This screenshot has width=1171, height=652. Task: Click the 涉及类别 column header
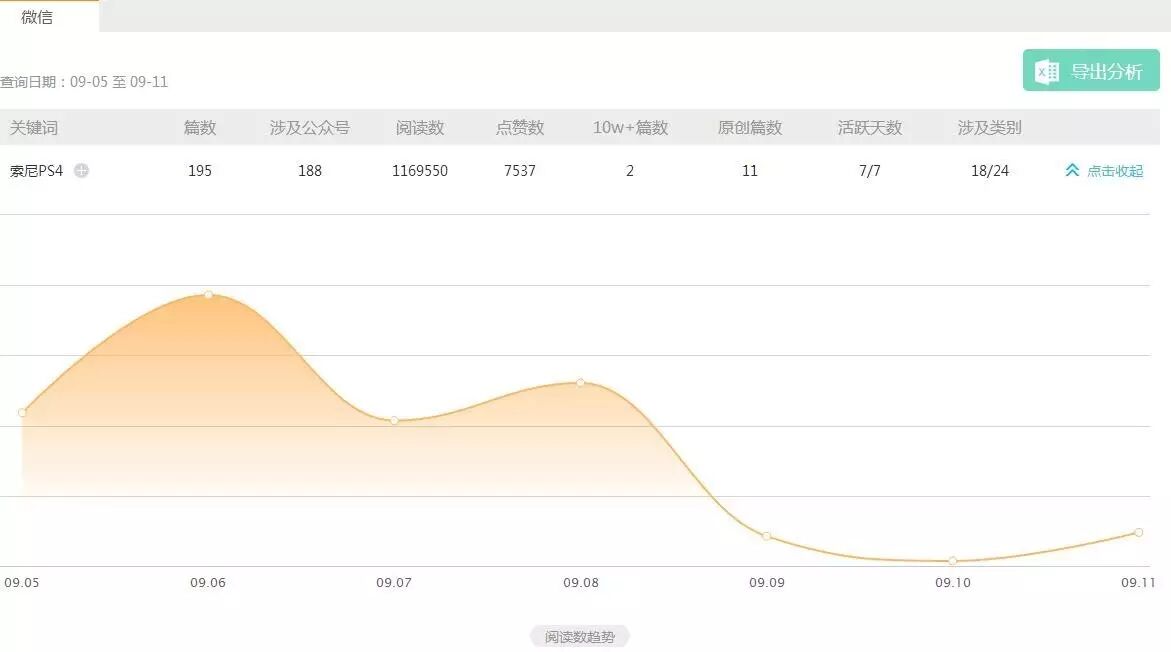tap(990, 128)
